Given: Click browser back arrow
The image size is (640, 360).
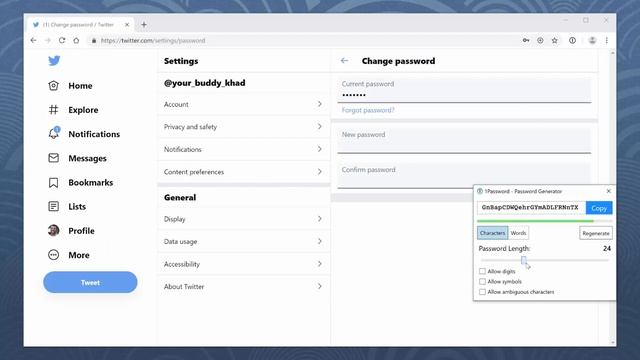Looking at the screenshot, I should point(33,40).
